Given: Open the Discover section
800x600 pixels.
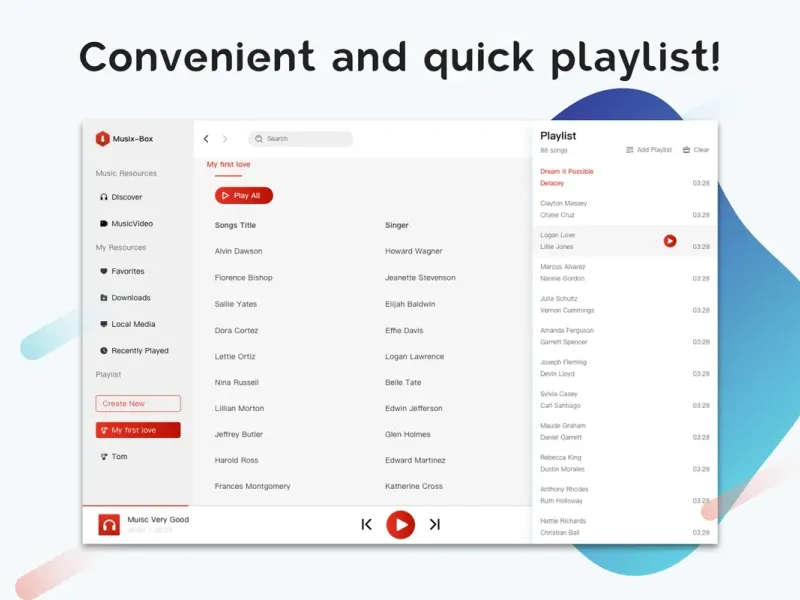Looking at the screenshot, I should point(127,197).
